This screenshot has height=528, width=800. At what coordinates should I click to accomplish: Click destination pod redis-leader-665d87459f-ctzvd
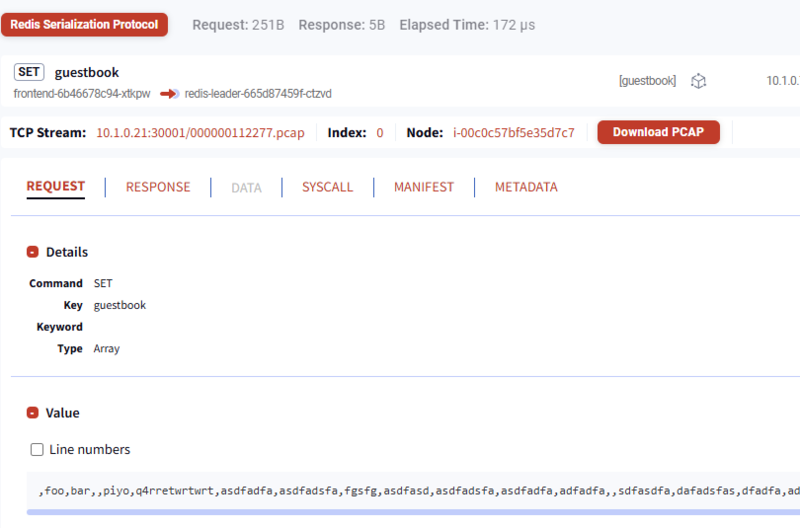point(258,94)
